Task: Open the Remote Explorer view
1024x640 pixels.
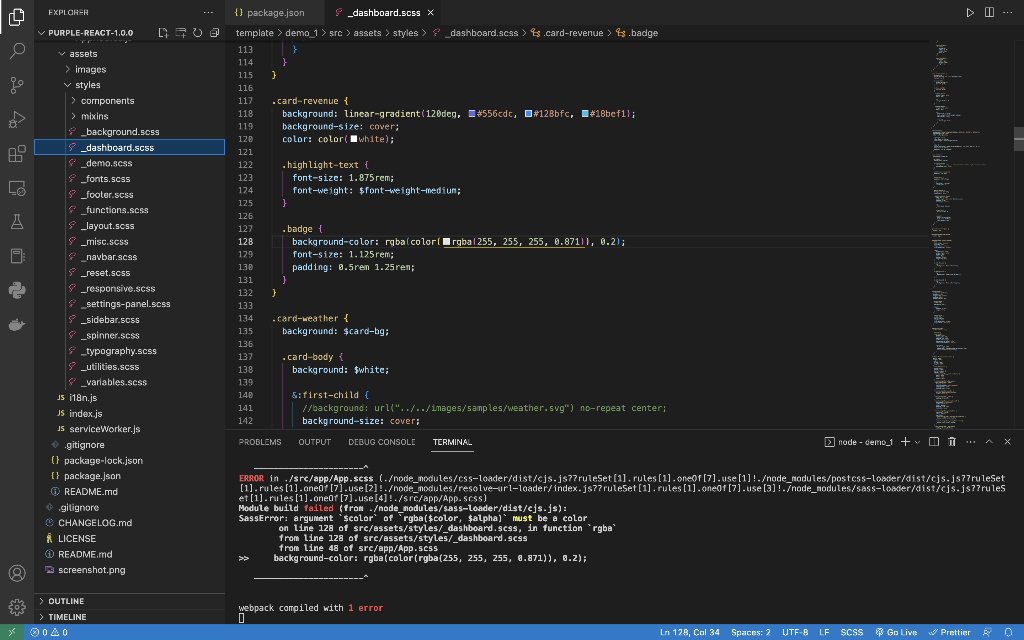Action: coord(17,188)
